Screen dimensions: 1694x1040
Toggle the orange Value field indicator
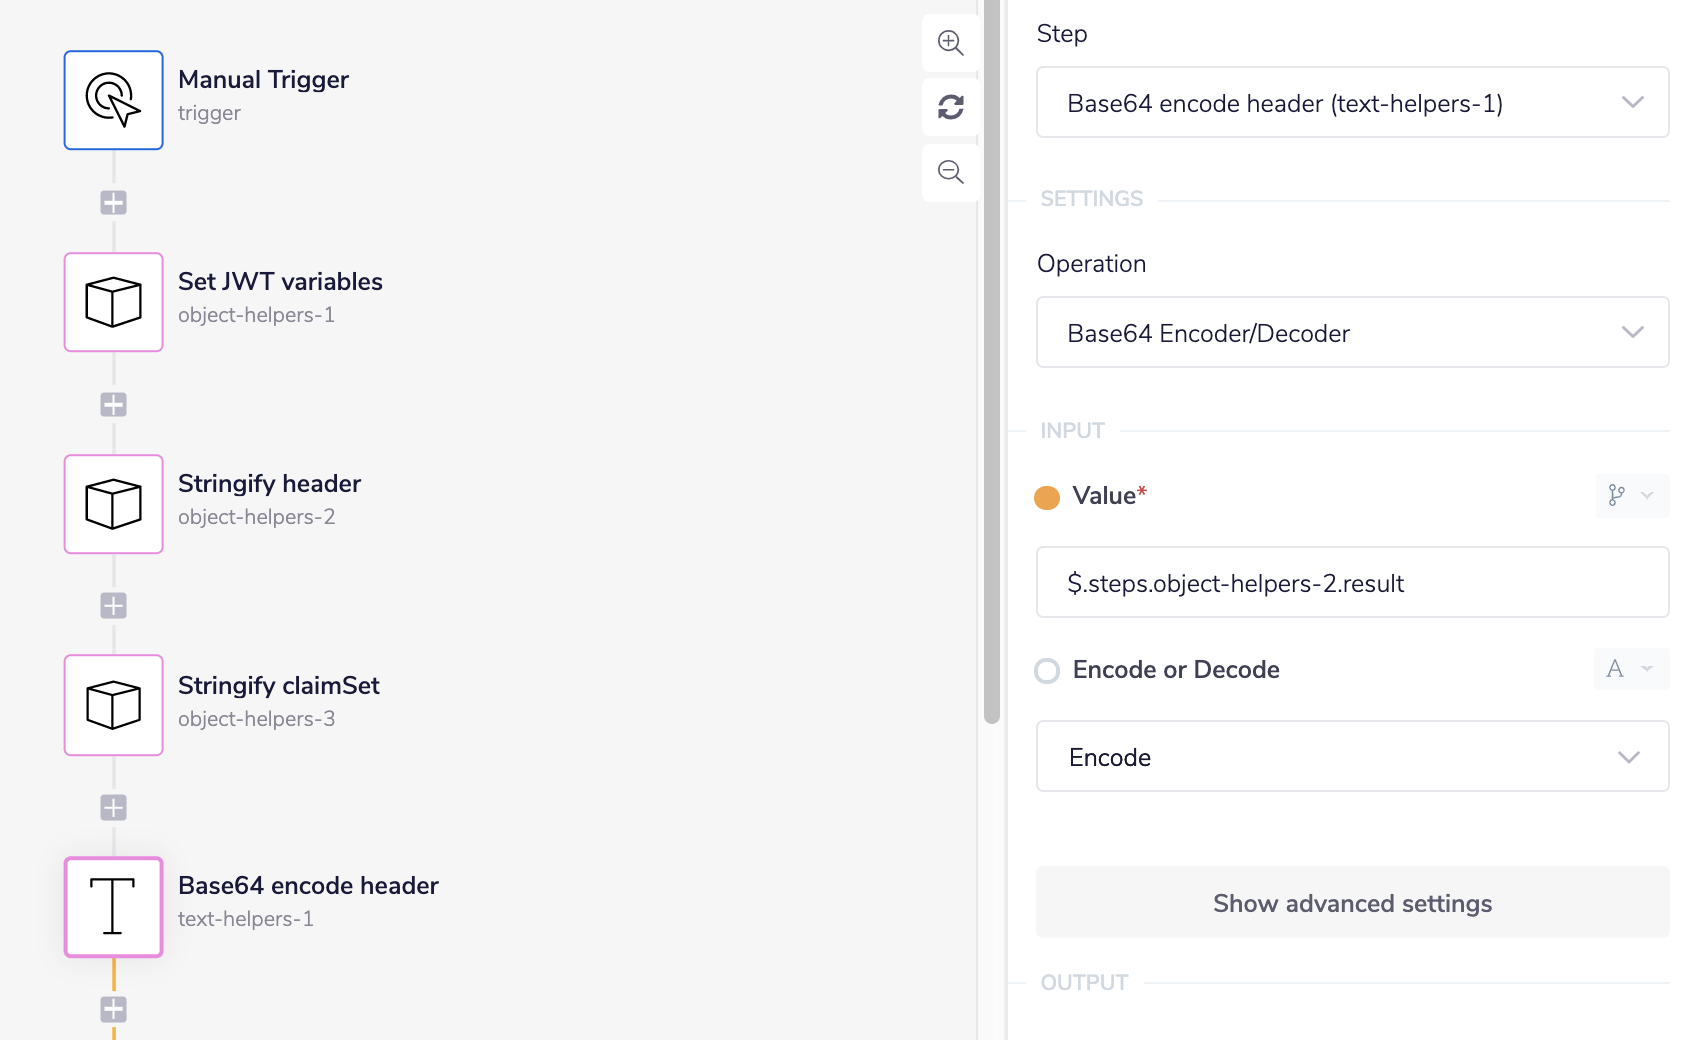pos(1047,497)
